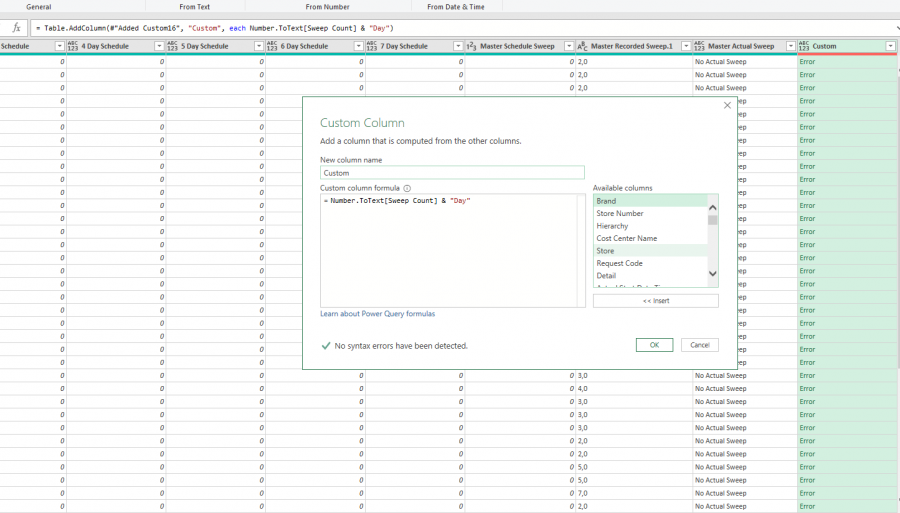Select Store Number in Available columns
The width and height of the screenshot is (900, 513).
650,213
